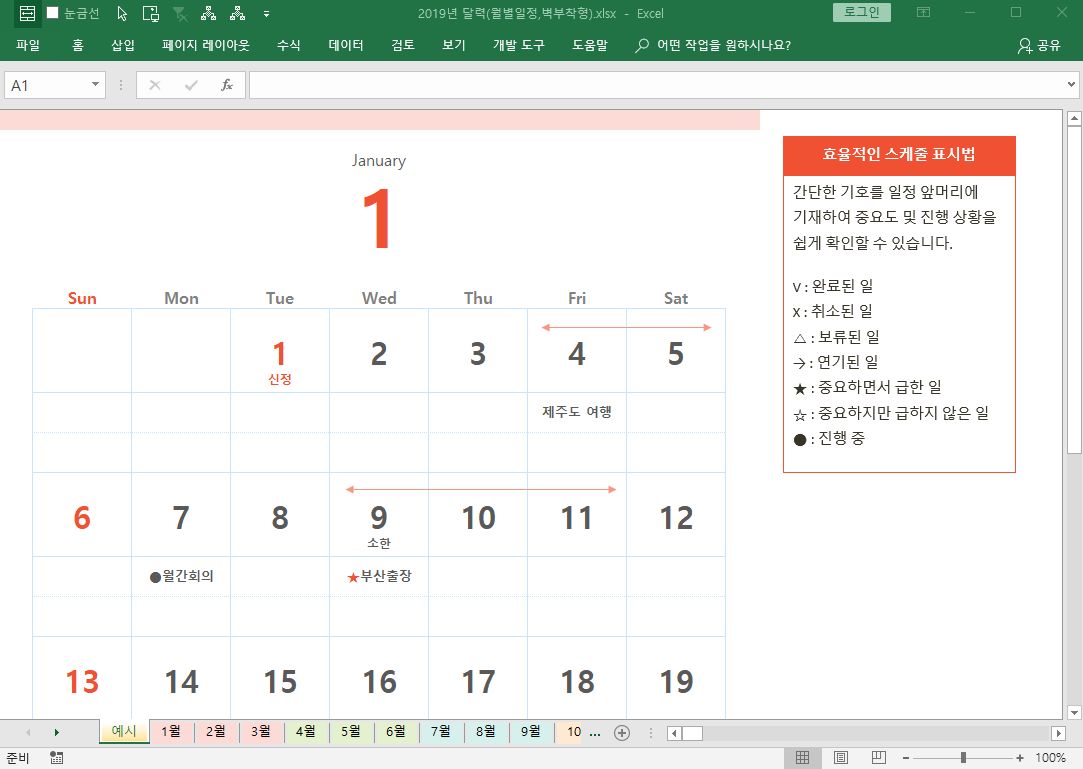The height and width of the screenshot is (769, 1083).
Task: Go to the 9월 sheet tab
Action: [x=530, y=731]
